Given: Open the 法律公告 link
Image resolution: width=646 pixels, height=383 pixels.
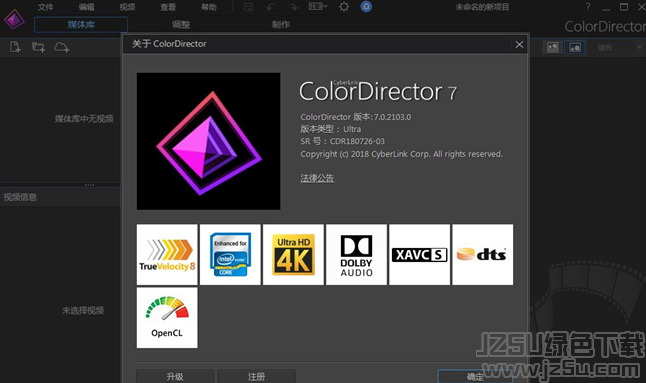Looking at the screenshot, I should click(317, 178).
